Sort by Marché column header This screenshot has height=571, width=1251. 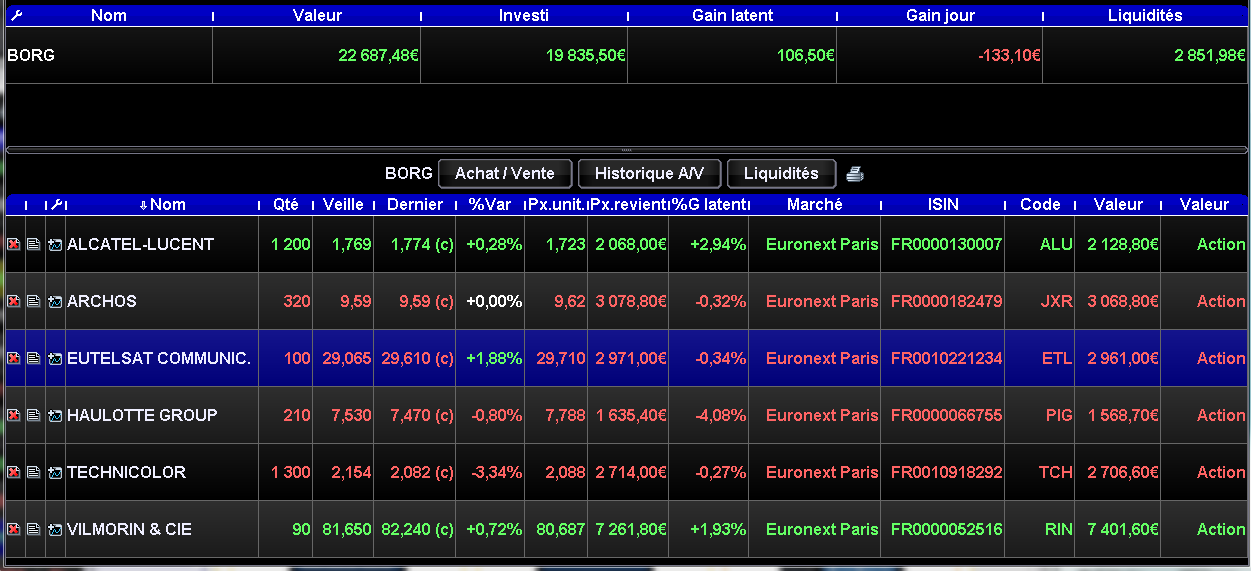pos(815,204)
